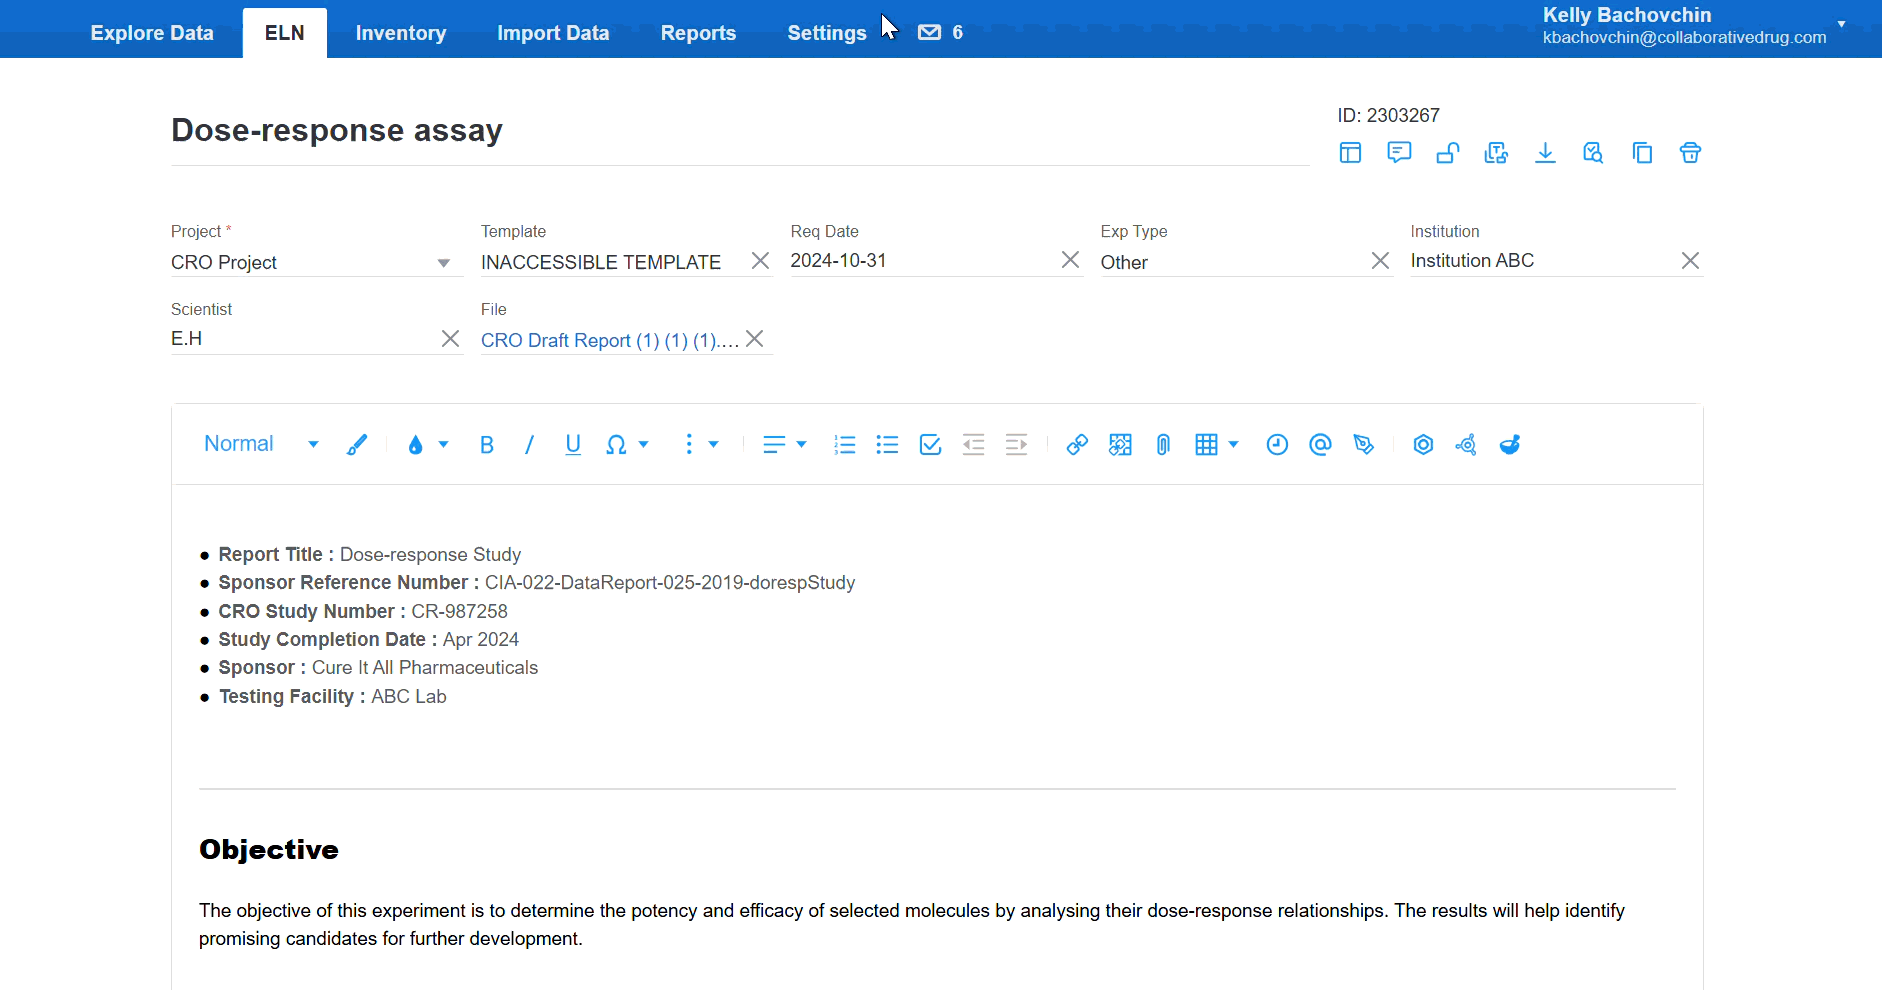Click the duplicate entry icon
The height and width of the screenshot is (990, 1882).
[1642, 153]
